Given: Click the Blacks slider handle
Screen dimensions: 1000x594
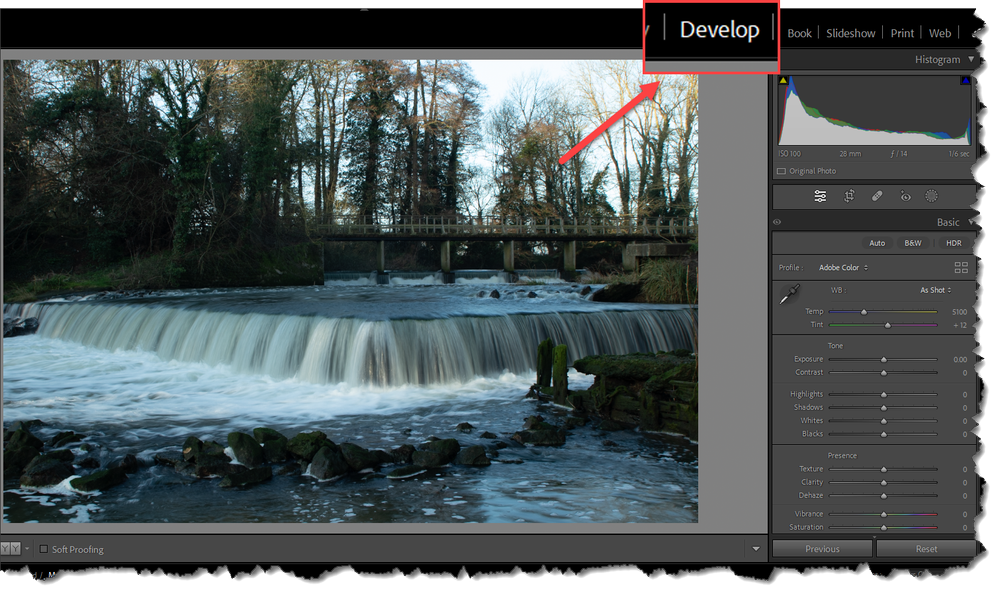Looking at the screenshot, I should point(884,434).
